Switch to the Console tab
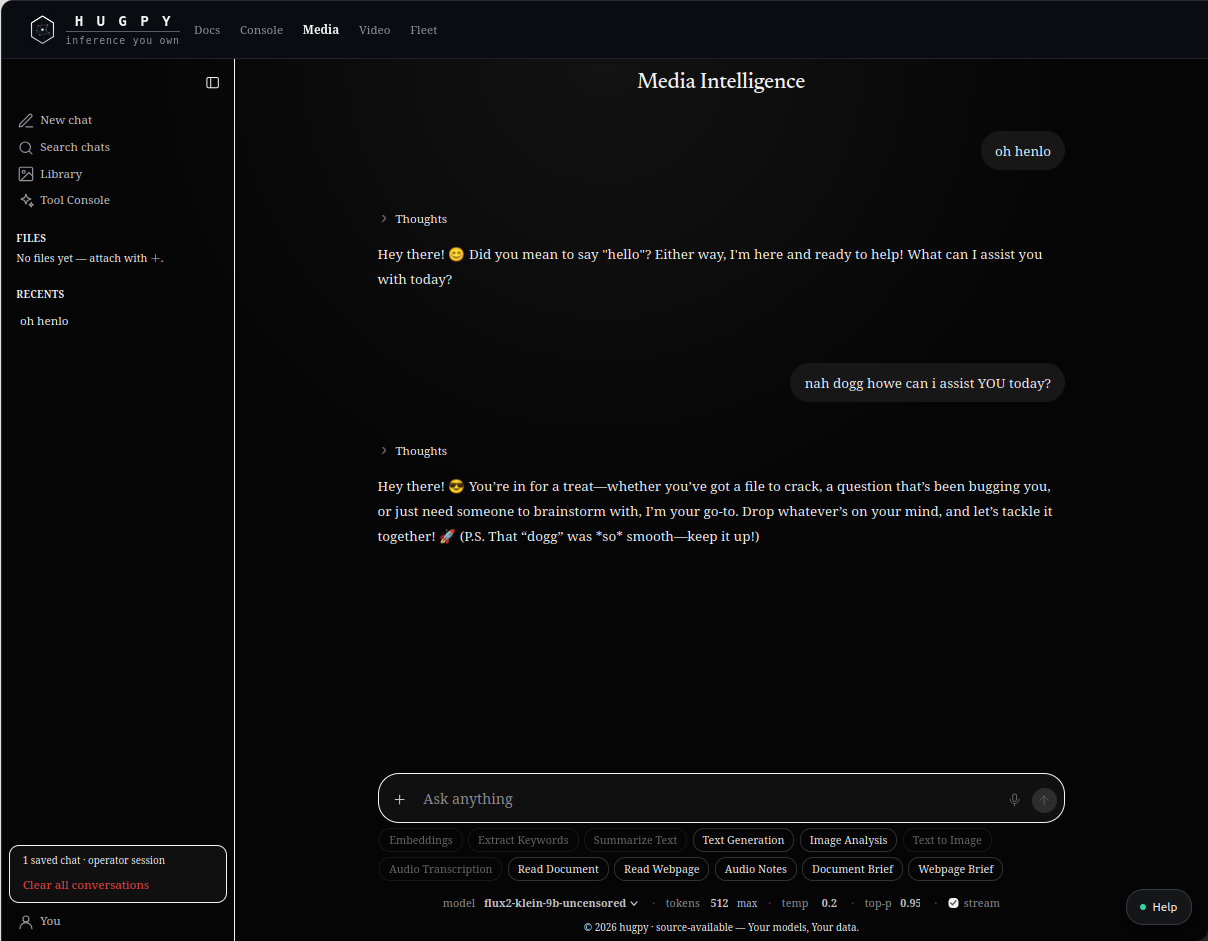This screenshot has height=941, width=1208. click(261, 30)
